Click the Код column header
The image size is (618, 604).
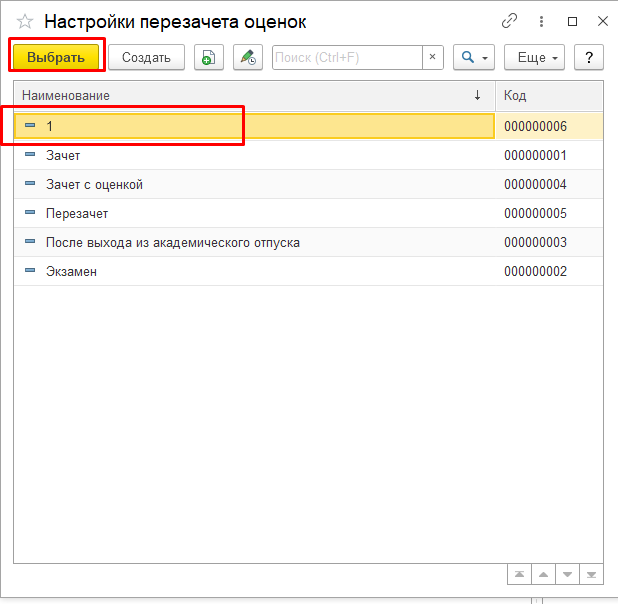[x=548, y=95]
